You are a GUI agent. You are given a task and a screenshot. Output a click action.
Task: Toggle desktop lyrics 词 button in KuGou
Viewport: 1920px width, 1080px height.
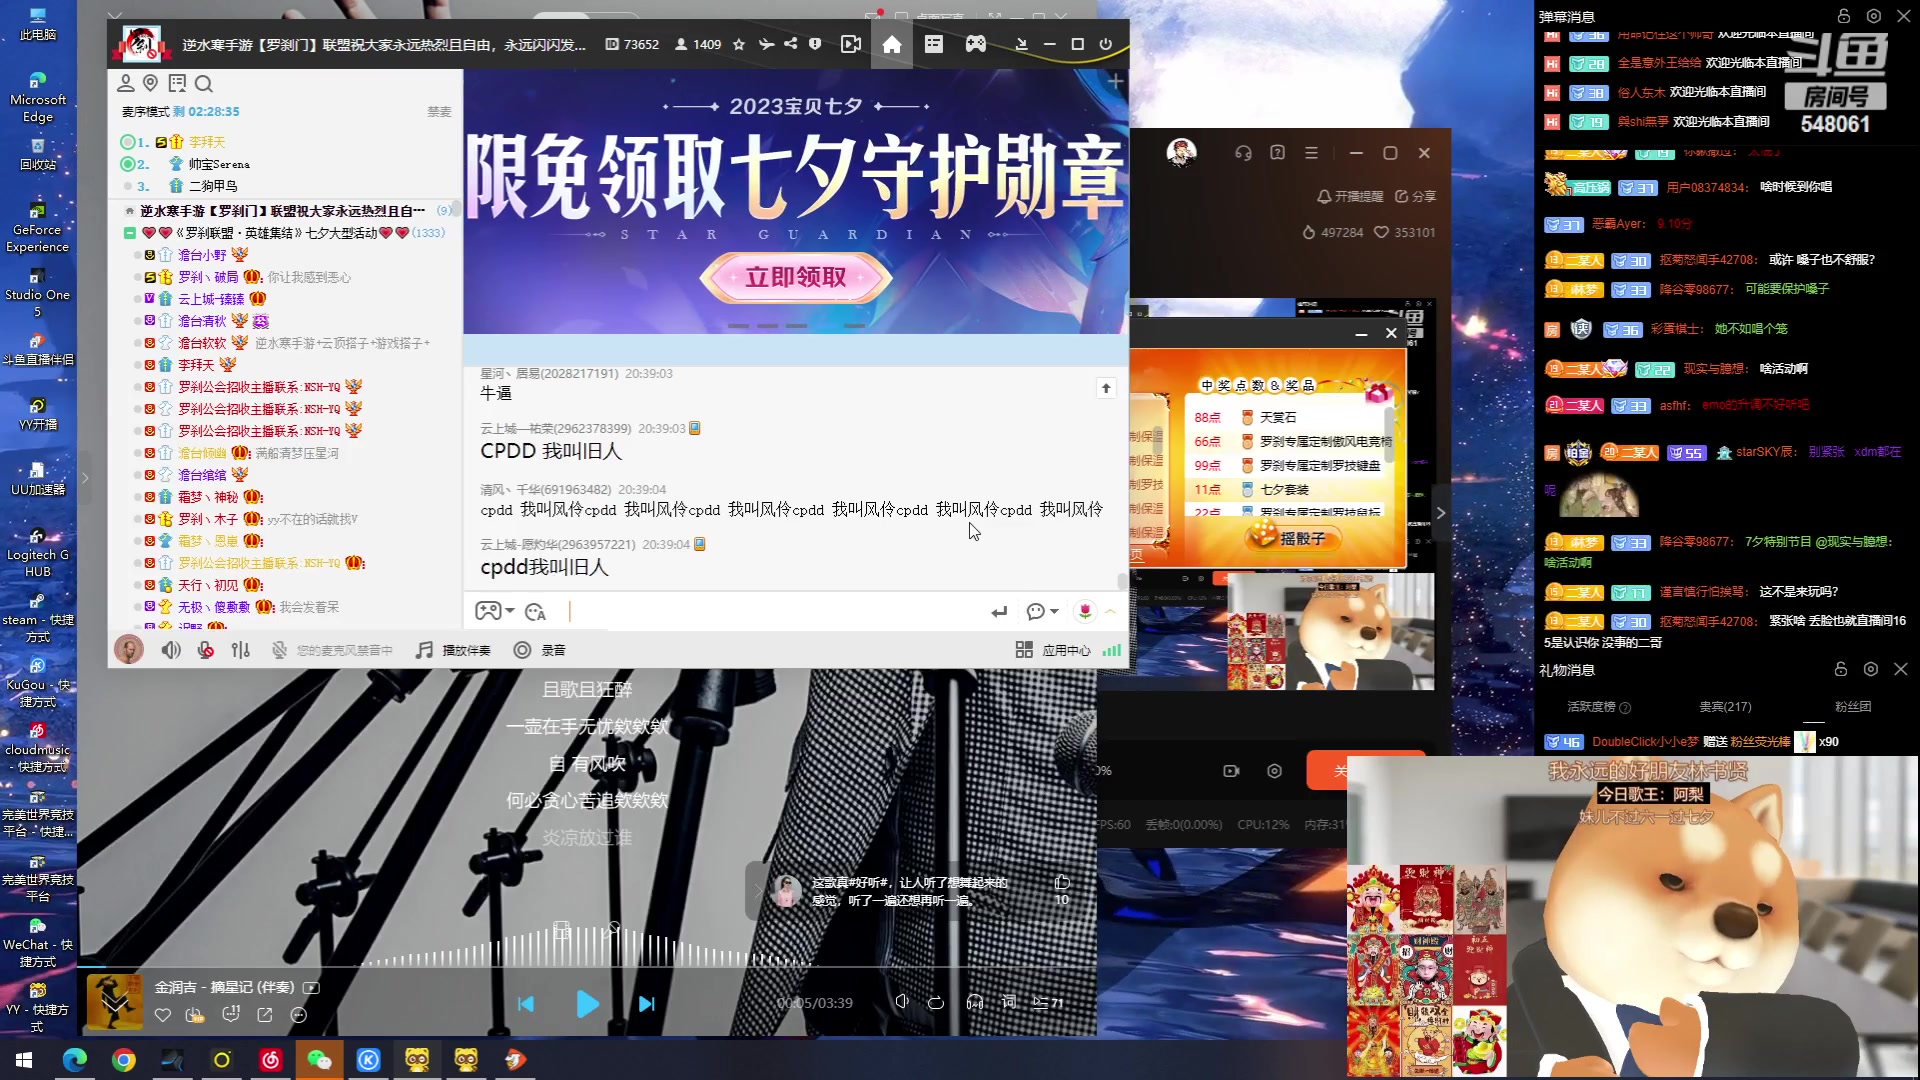(1009, 1002)
